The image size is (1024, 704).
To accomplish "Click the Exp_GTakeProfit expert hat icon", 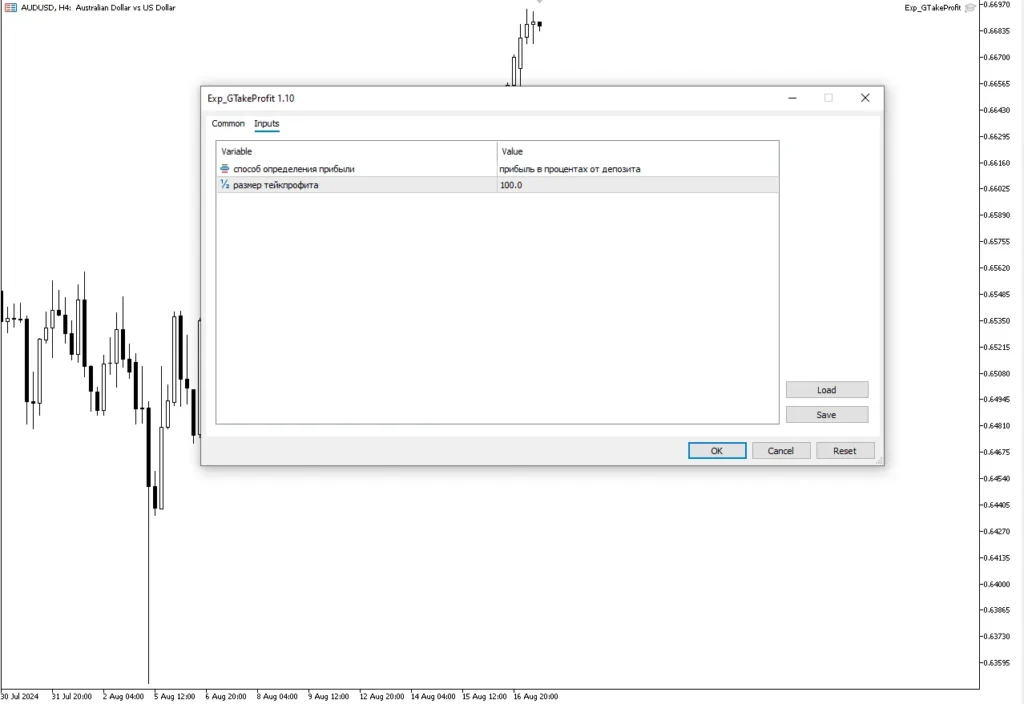I will click(x=970, y=8).
